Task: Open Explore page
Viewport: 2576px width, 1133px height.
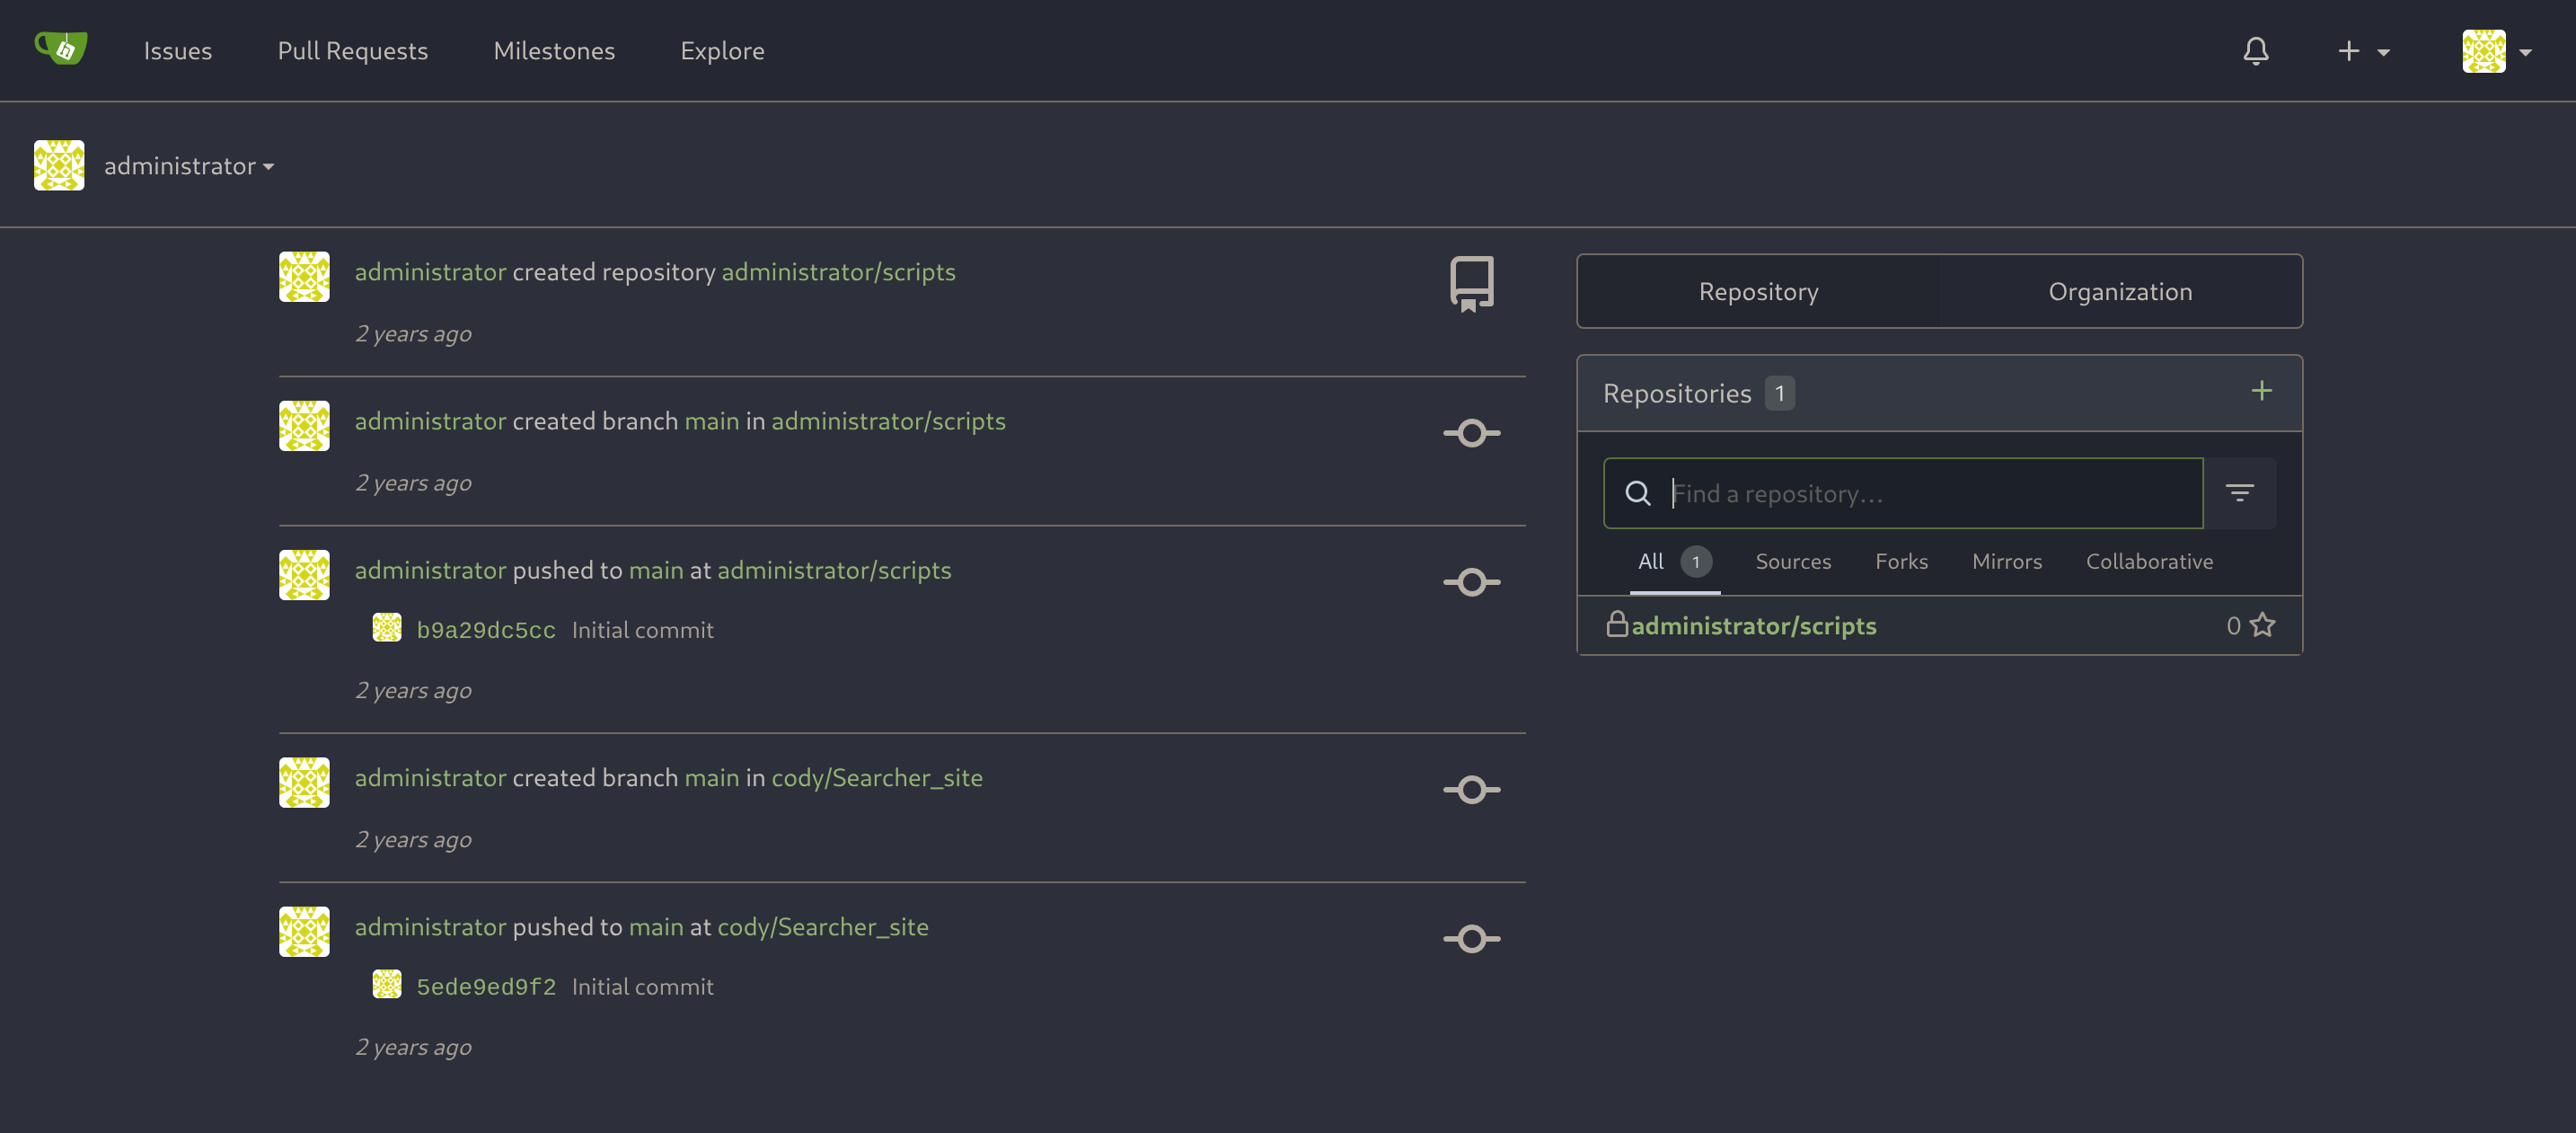Action: (722, 51)
